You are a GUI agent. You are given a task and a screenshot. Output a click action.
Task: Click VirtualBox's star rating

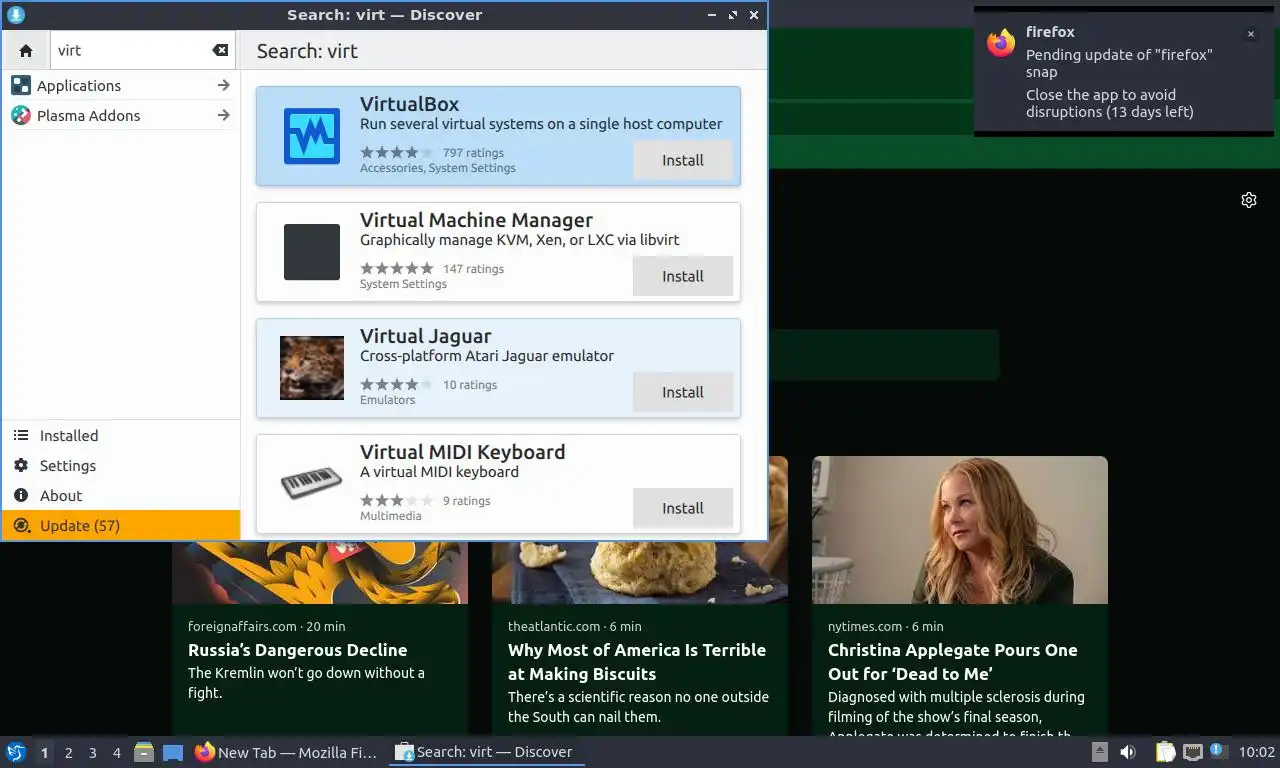click(397, 153)
